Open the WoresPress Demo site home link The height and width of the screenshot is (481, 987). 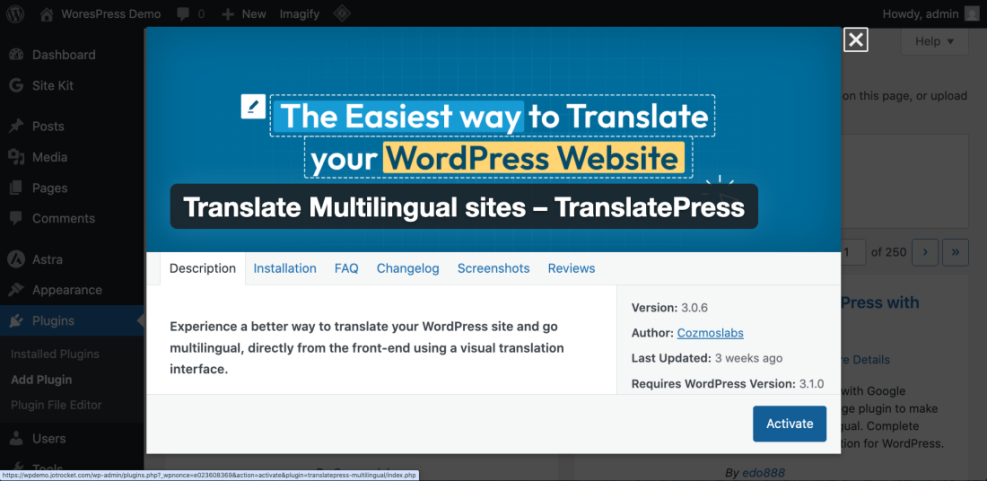[100, 14]
